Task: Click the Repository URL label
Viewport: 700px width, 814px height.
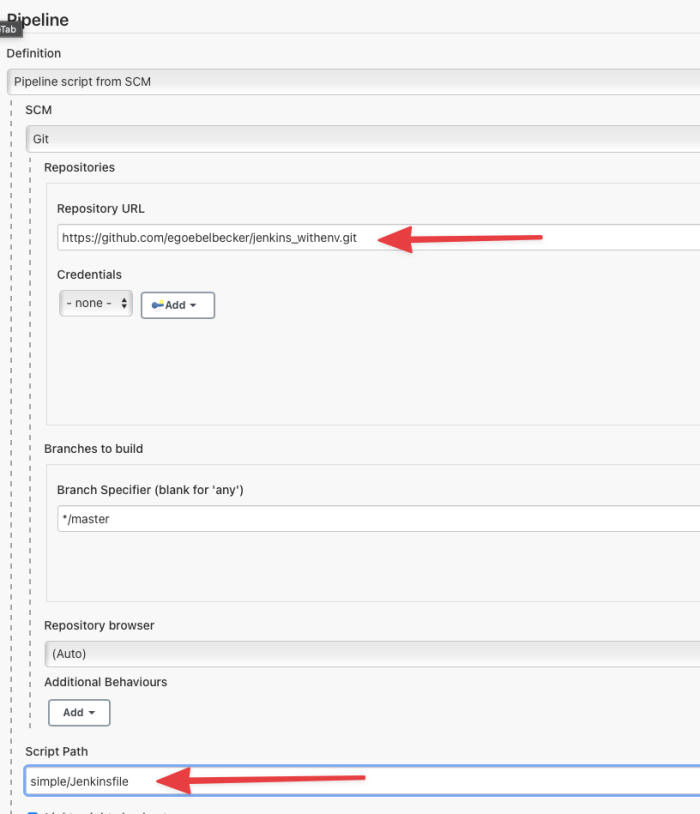Action: 101,209
